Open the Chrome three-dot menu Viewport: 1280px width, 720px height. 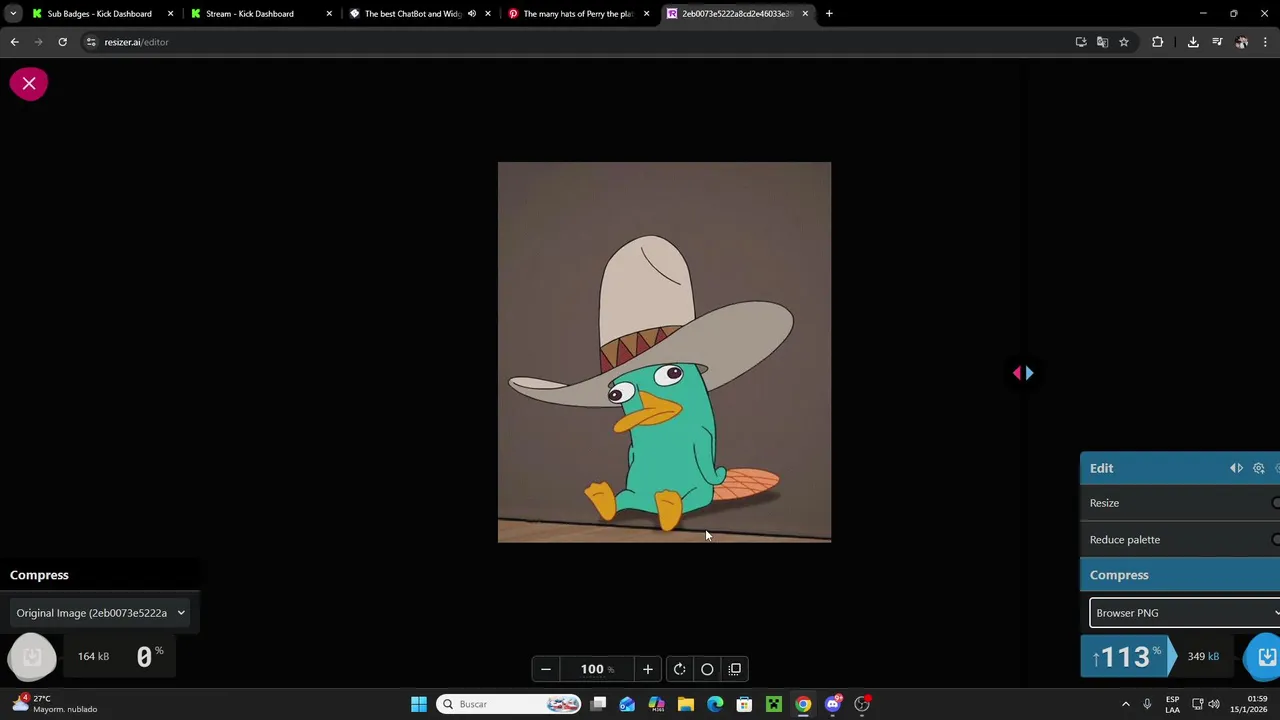pyautogui.click(x=1265, y=42)
